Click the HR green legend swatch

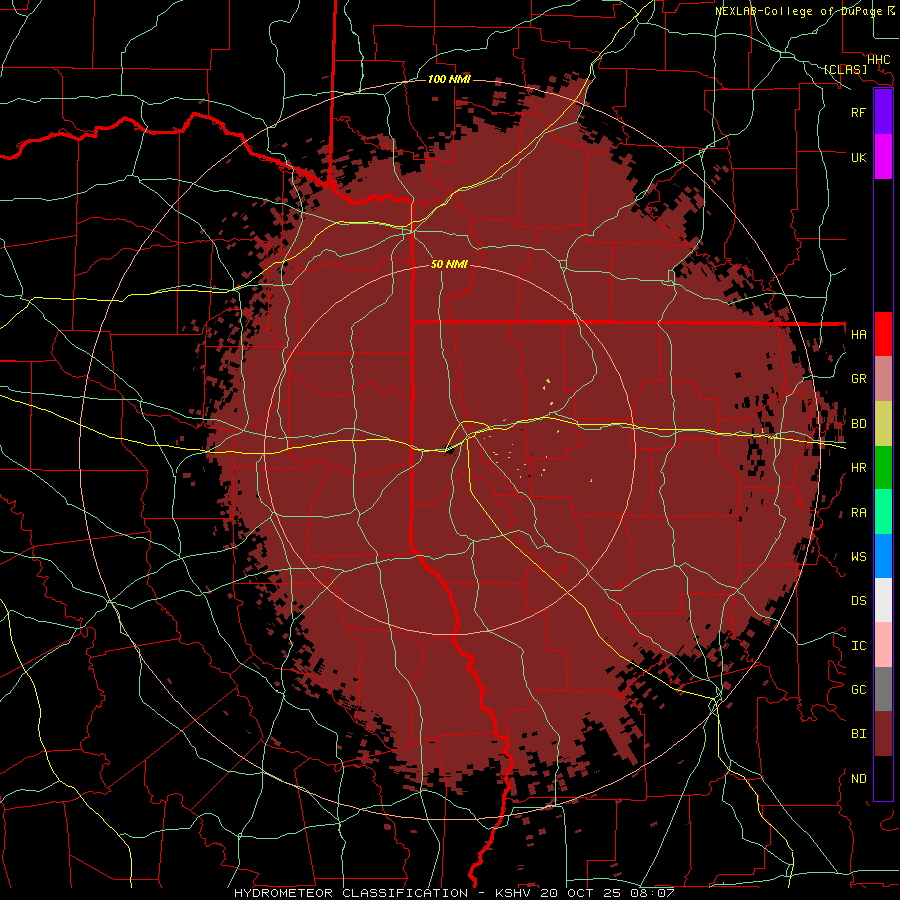click(883, 468)
